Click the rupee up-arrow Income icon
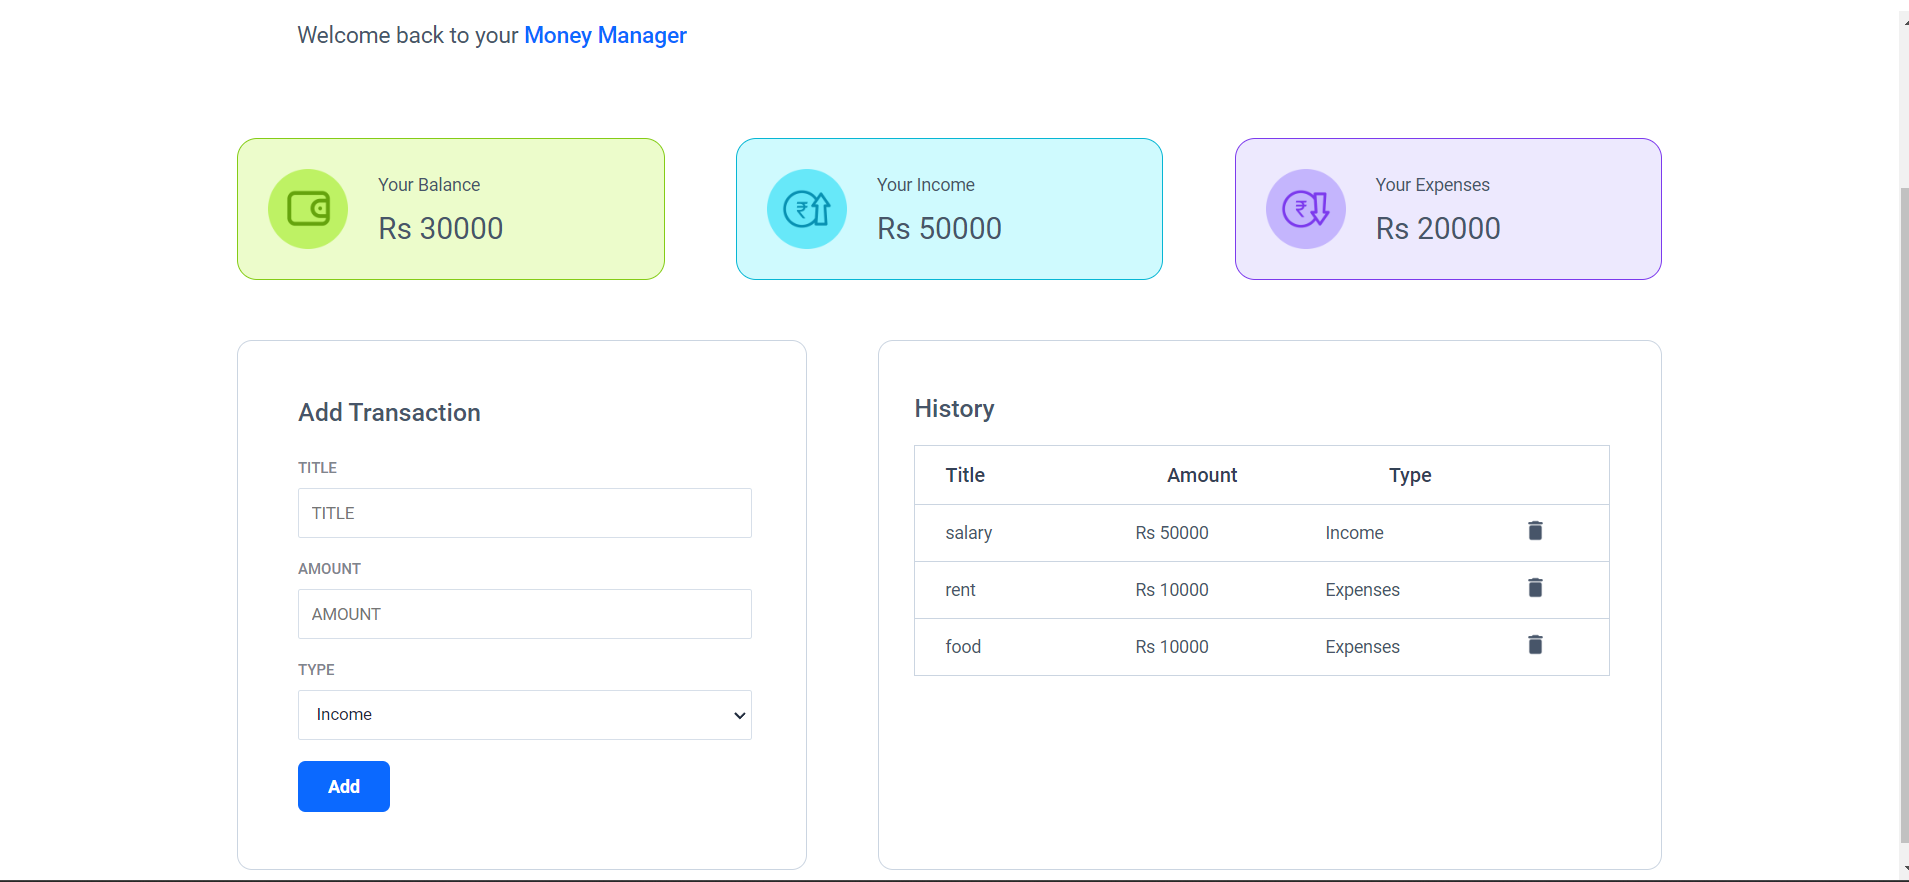This screenshot has width=1909, height=882. click(807, 209)
